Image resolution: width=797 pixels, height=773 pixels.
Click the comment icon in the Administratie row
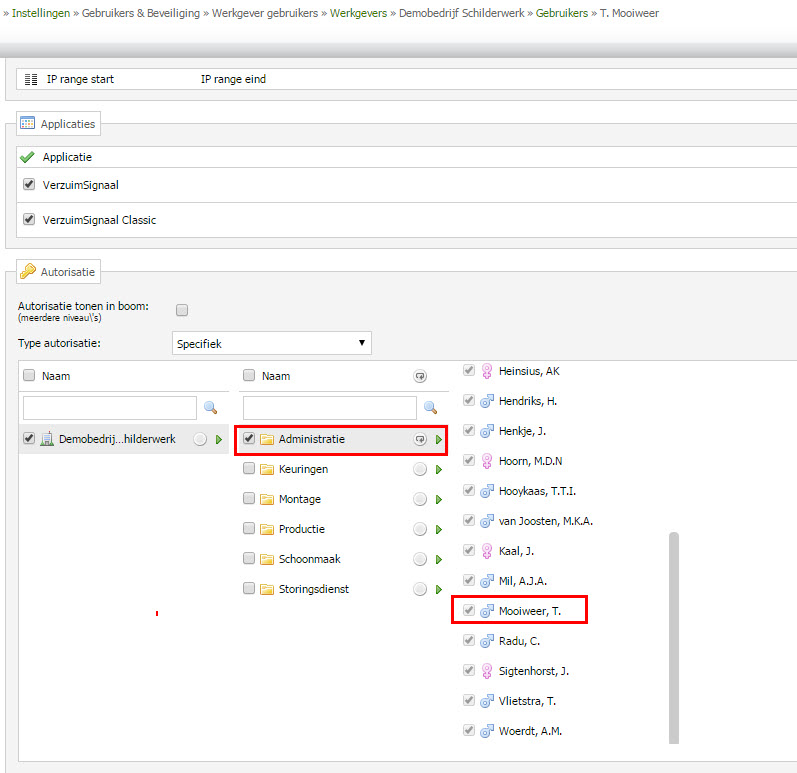(x=420, y=440)
